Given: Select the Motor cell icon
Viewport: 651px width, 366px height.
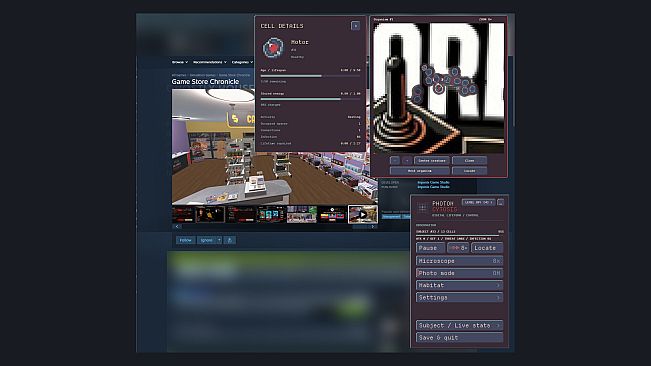Looking at the screenshot, I should 273,47.
